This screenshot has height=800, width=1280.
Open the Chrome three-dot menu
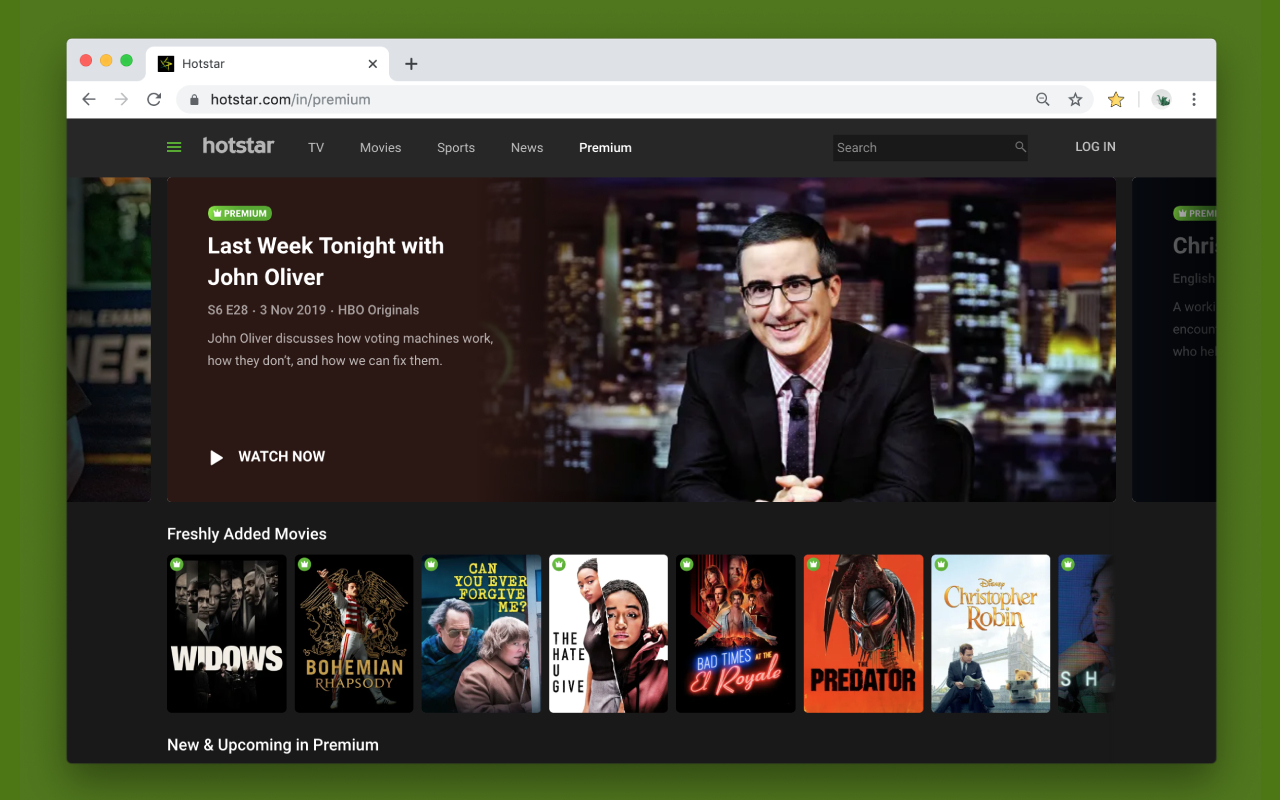coord(1194,99)
